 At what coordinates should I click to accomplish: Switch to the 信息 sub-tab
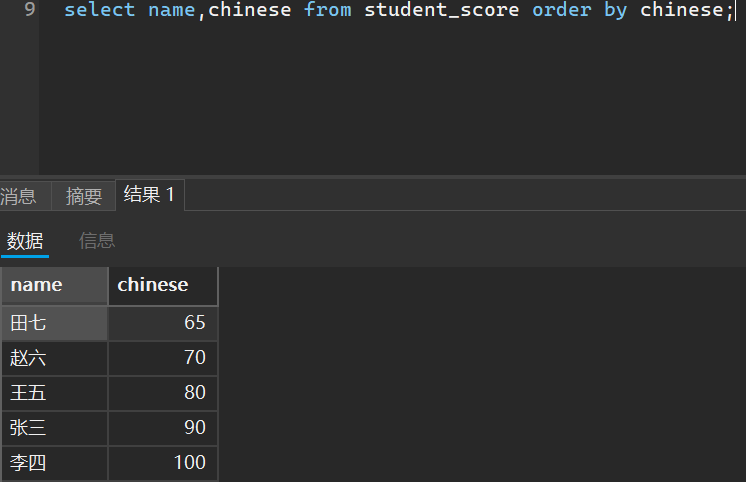pyautogui.click(x=97, y=241)
